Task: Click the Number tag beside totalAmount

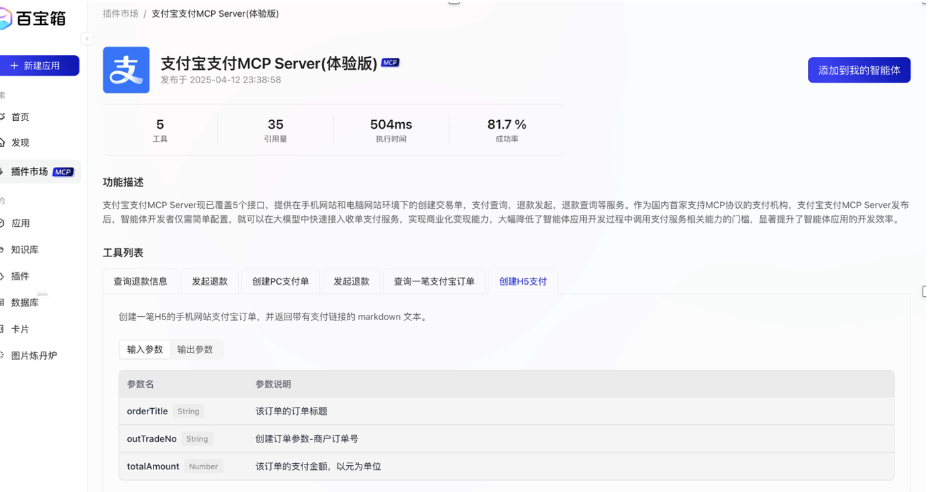Action: [203, 466]
